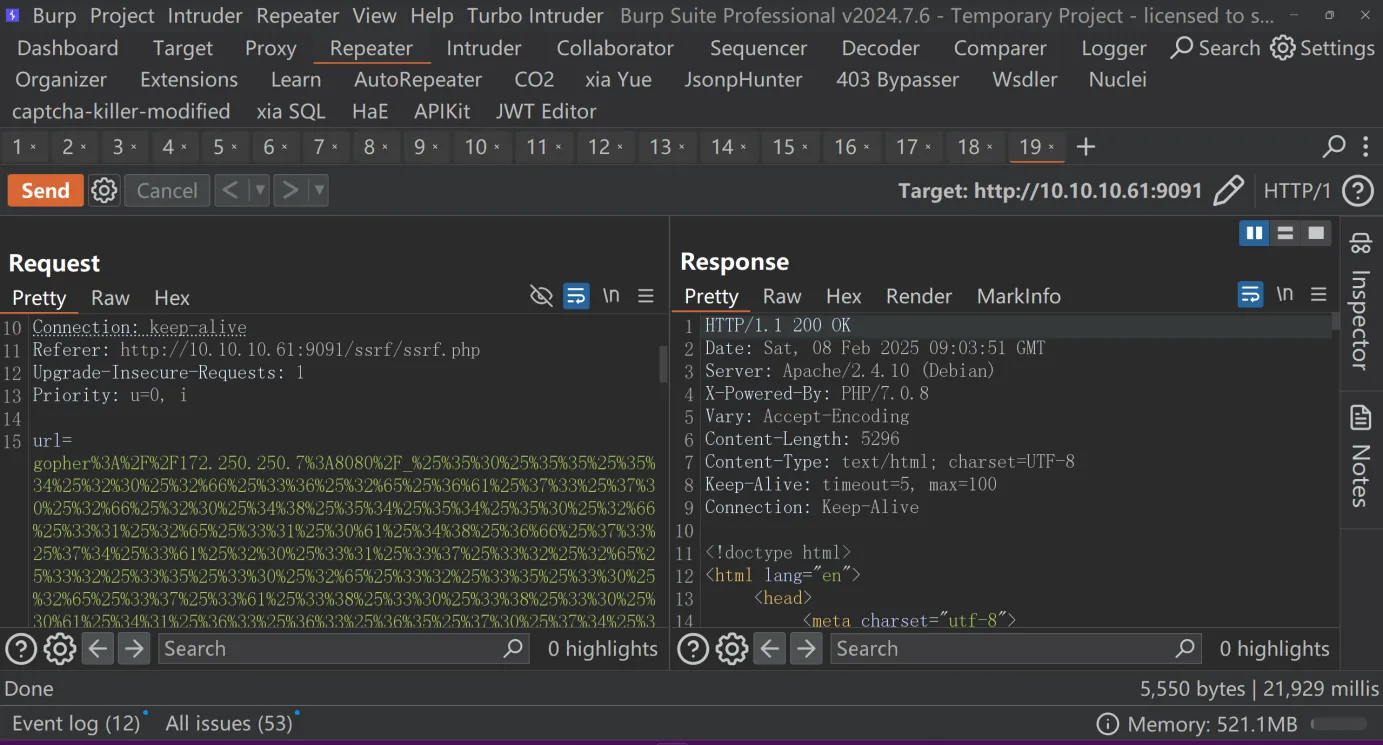Open Response search help icon
This screenshot has height=745, width=1383.
693,649
